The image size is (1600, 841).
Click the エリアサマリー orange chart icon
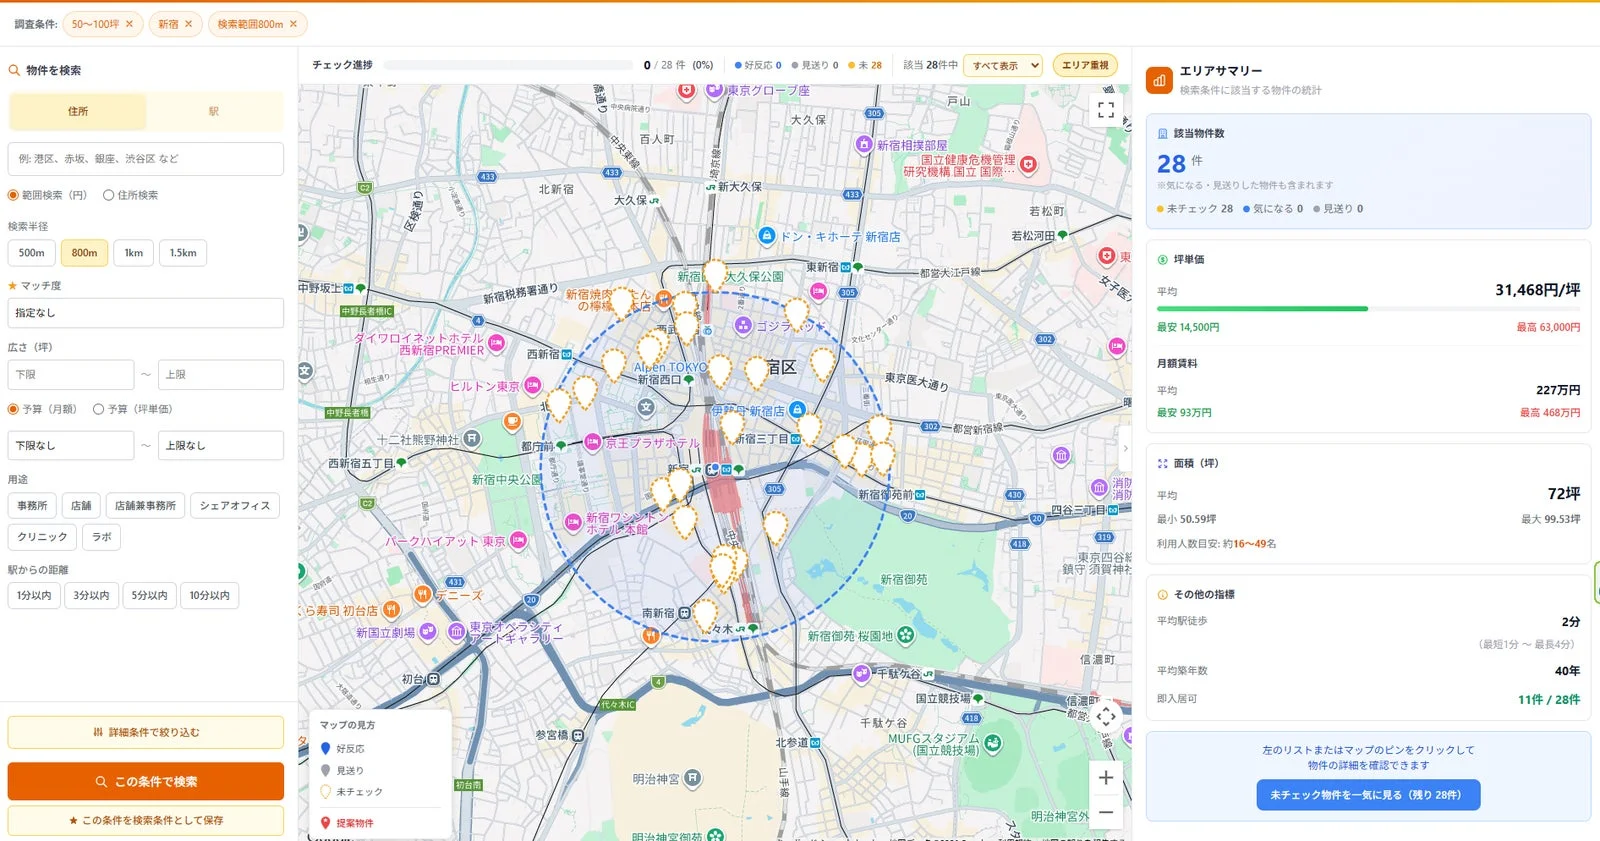point(1159,81)
